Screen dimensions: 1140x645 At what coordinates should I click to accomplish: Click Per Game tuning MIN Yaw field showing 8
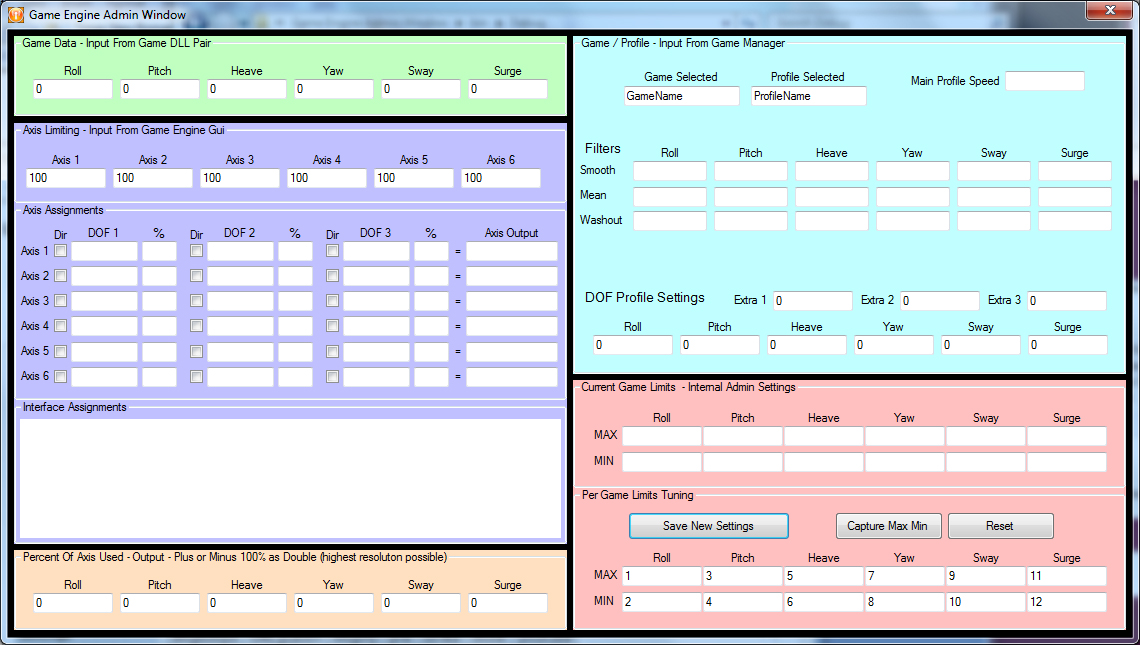coord(904,602)
